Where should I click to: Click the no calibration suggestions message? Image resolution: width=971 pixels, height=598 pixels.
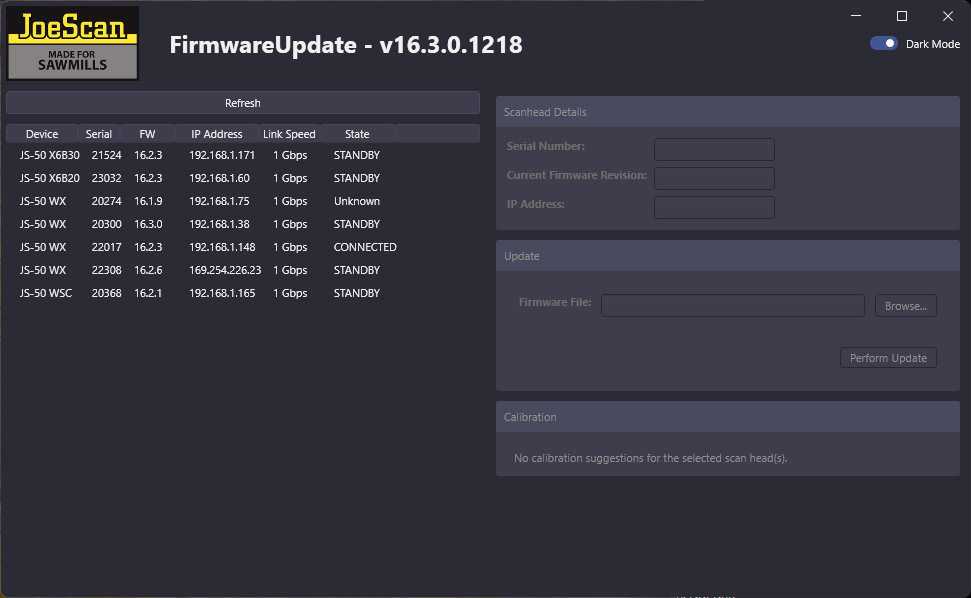pos(650,458)
